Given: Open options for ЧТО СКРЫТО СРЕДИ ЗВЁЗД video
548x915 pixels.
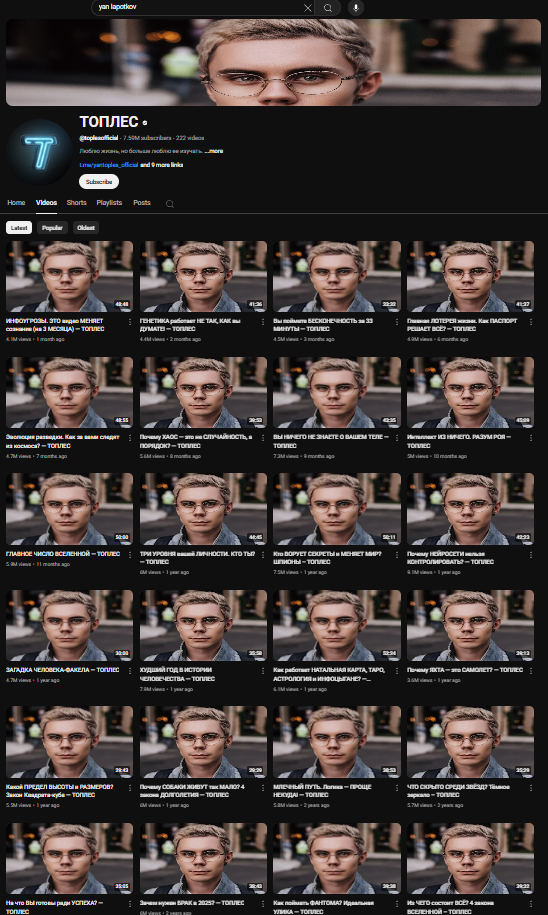Looking at the screenshot, I should point(531,787).
